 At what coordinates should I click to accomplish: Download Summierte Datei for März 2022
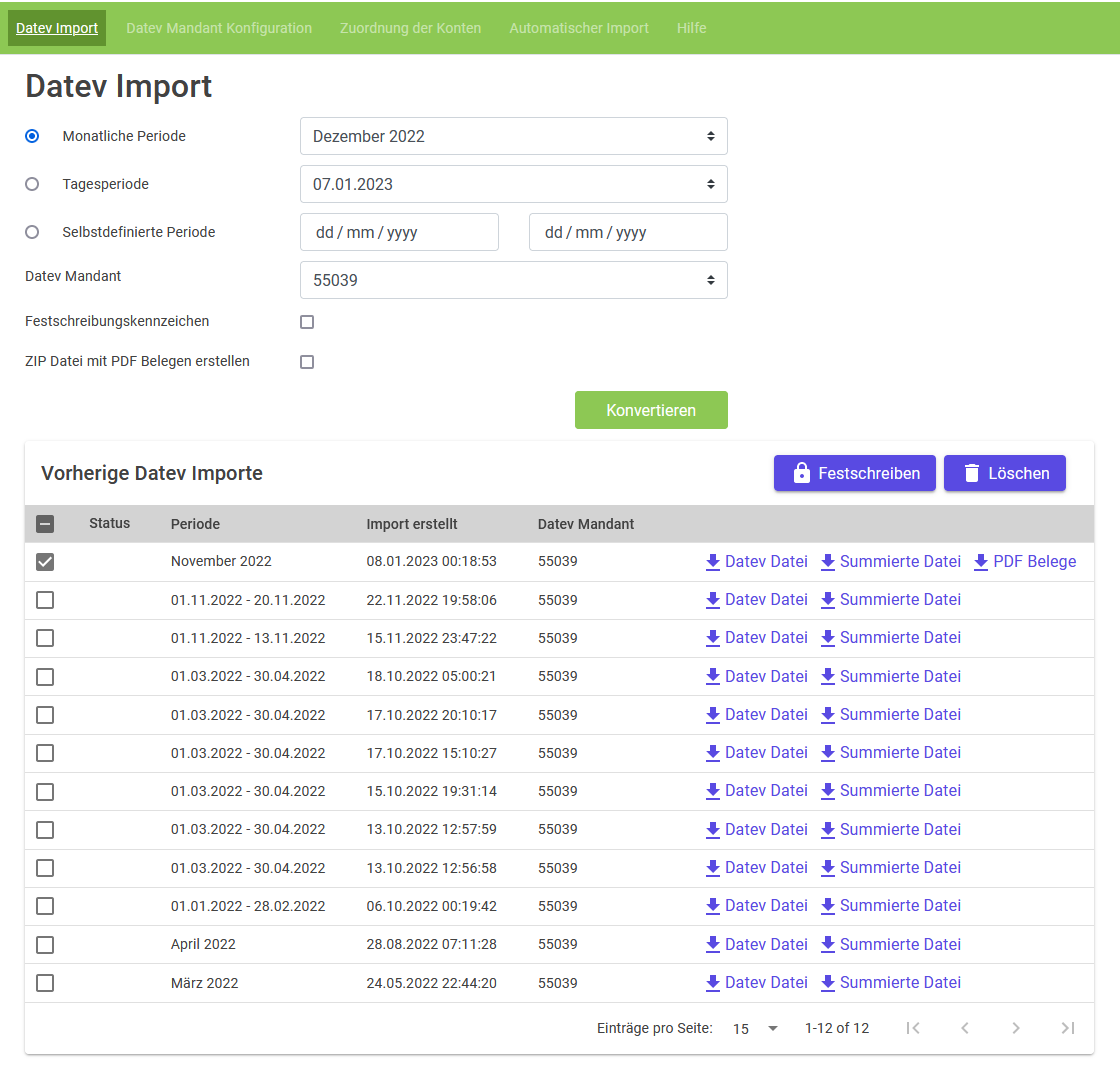click(x=891, y=983)
